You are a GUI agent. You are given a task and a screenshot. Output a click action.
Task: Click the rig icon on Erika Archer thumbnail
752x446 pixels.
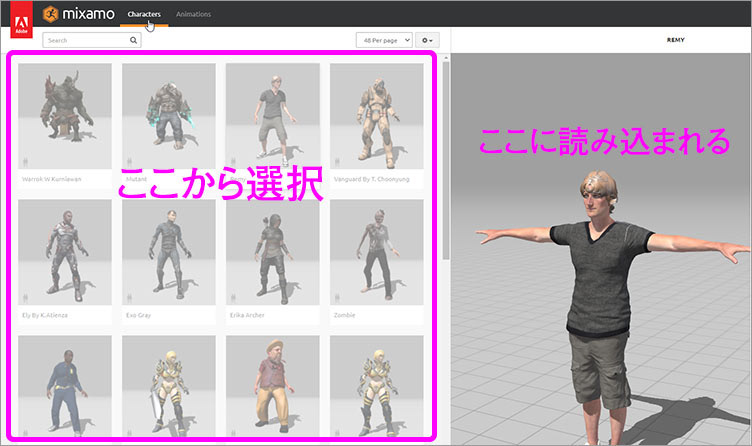point(233,298)
